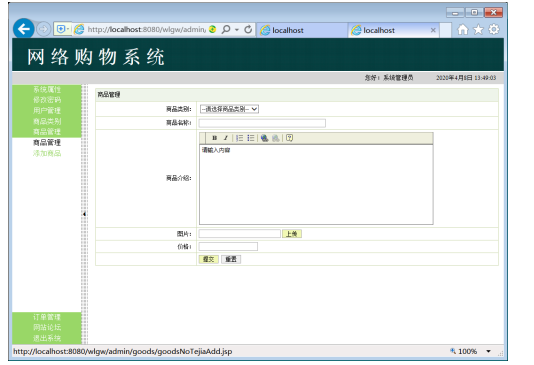Open 商品类别 in the sidebar menu
Screen dimensions: 534x365
click(x=47, y=121)
